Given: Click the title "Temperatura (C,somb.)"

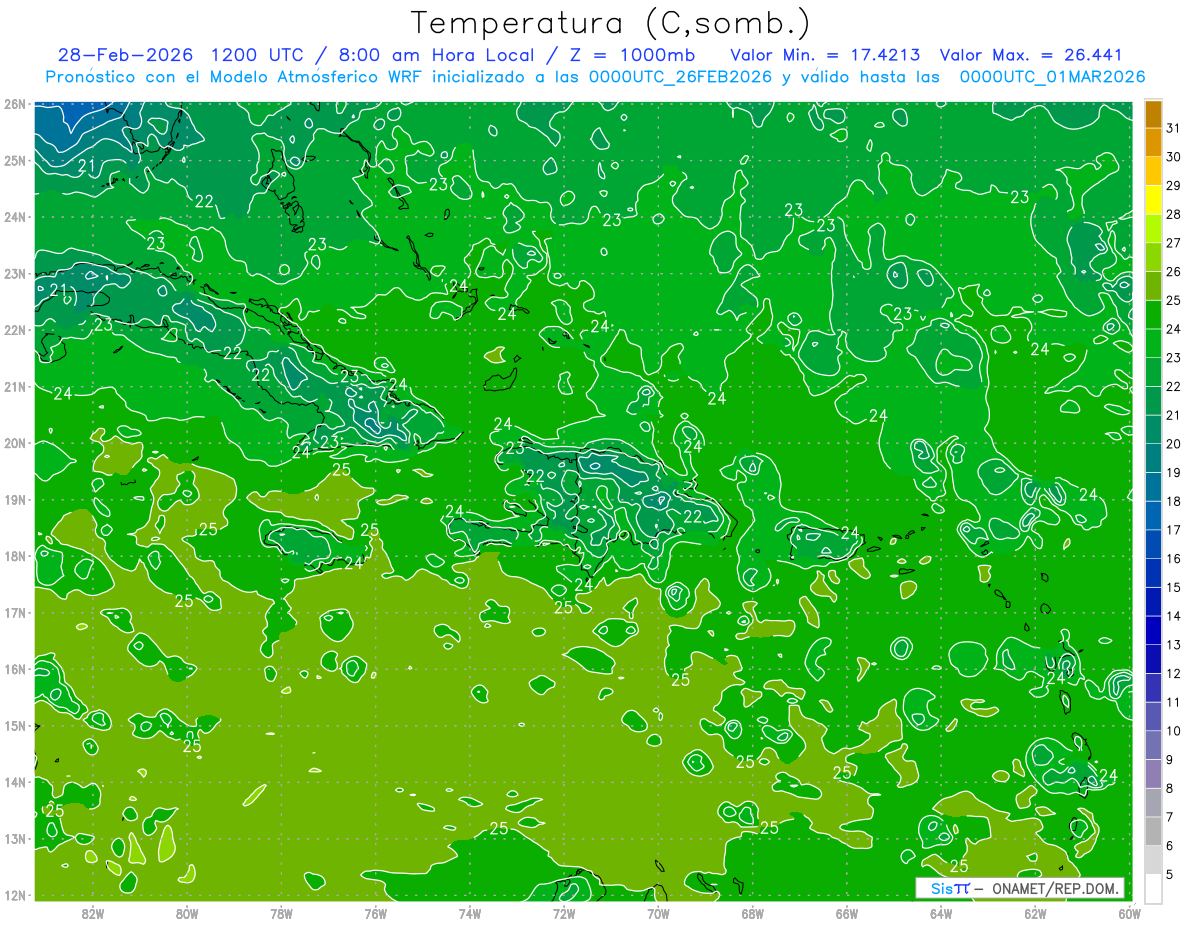Looking at the screenshot, I should [611, 23].
